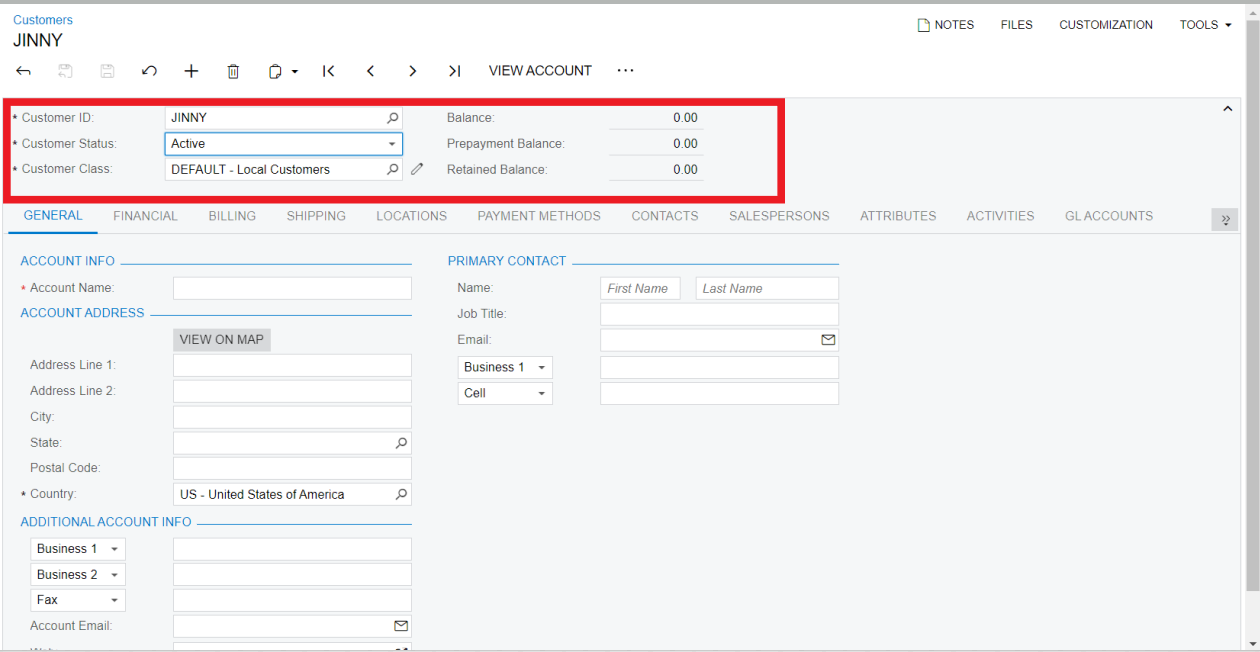Navigate to the last record arrow icon
1260x652 pixels.
[x=454, y=70]
